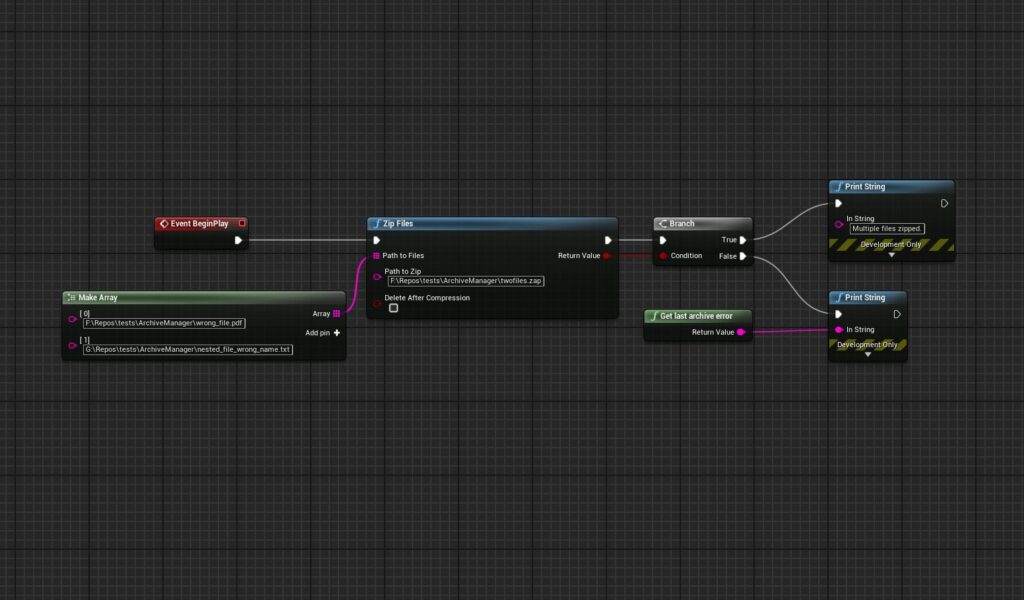The width and height of the screenshot is (1024, 600).
Task: Click the Make Array output Array pin
Action: [337, 313]
